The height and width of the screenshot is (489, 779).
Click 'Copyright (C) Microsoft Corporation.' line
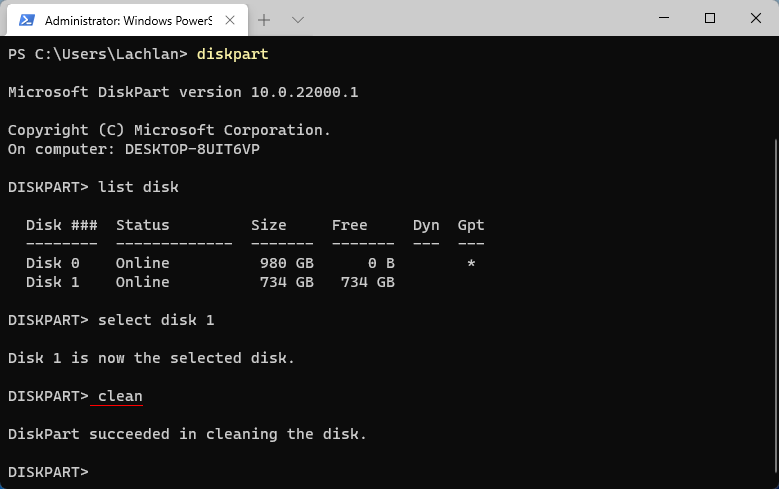pos(169,130)
